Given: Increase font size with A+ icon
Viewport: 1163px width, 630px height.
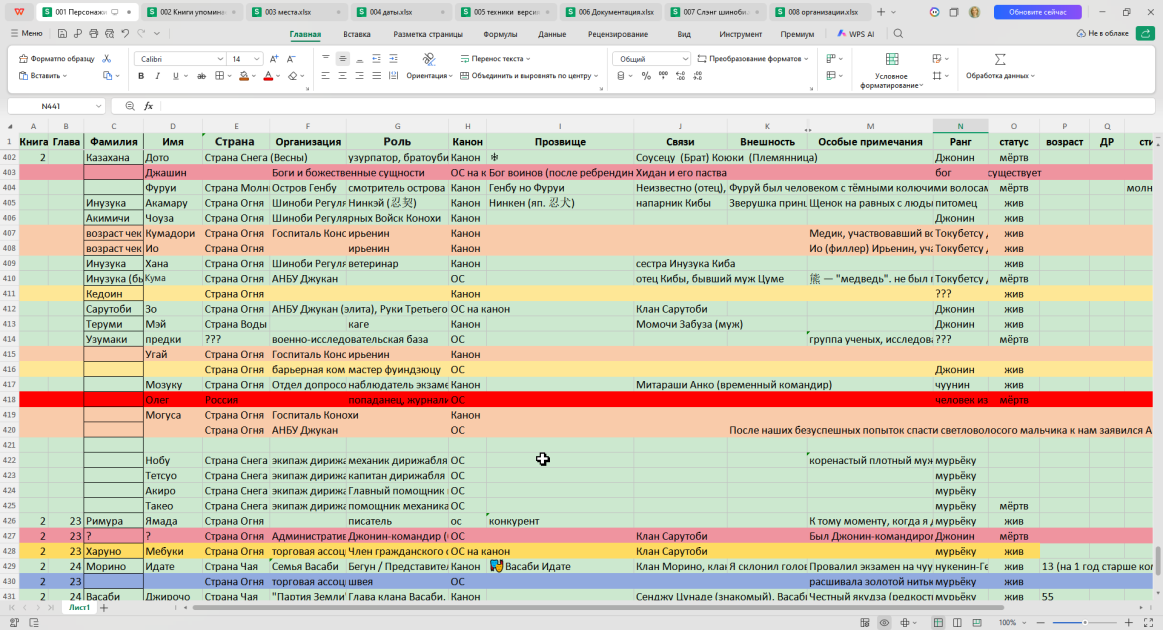Looking at the screenshot, I should pyautogui.click(x=274, y=59).
